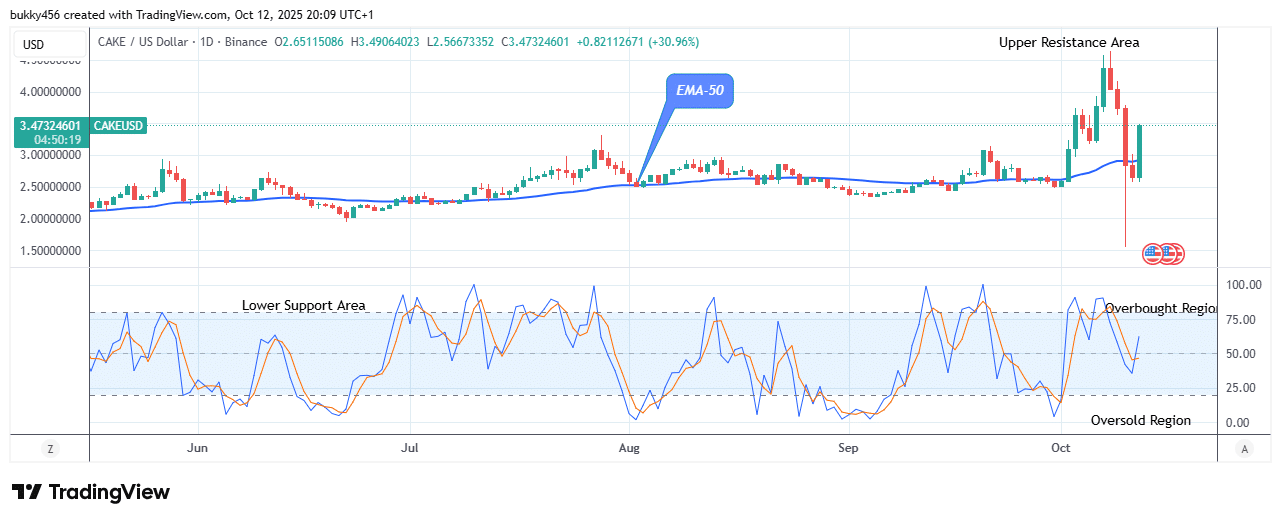Select the Upper Resistance Area text annotation
1281x522 pixels.
coord(1069,42)
